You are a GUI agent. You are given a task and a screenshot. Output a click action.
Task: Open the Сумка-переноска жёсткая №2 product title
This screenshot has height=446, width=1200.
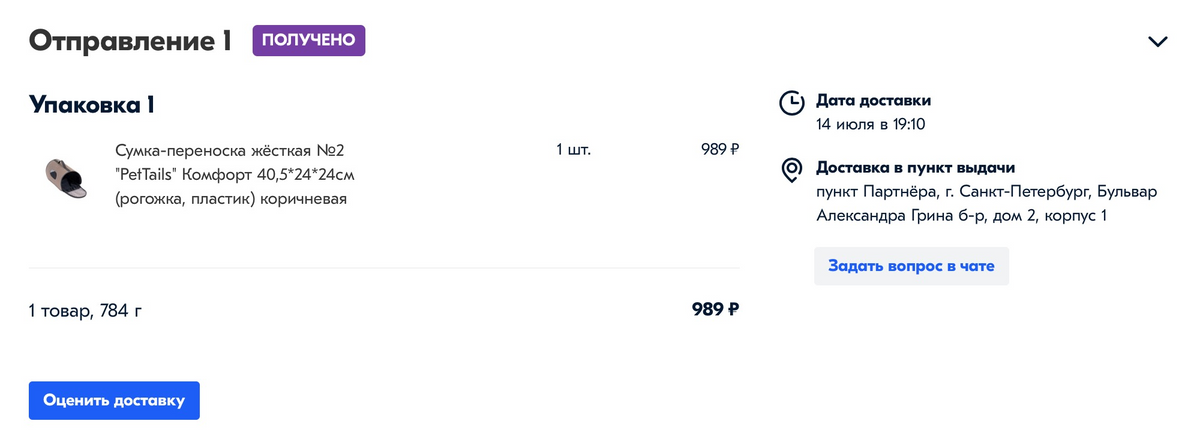coord(230,151)
